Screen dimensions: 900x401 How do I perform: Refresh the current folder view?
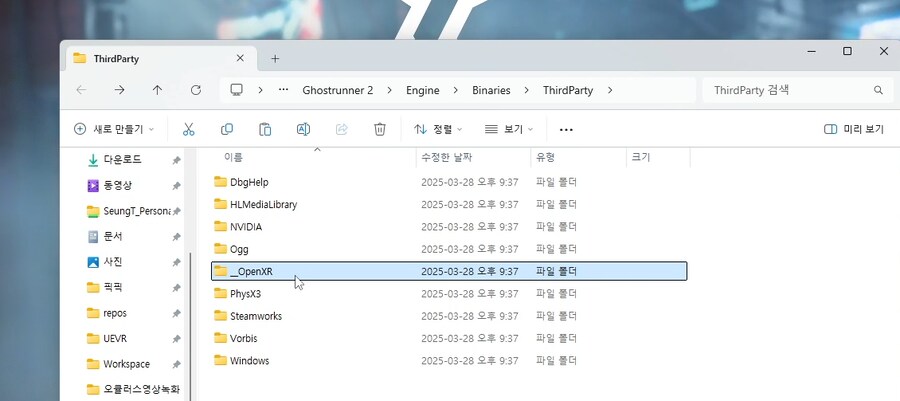196,90
